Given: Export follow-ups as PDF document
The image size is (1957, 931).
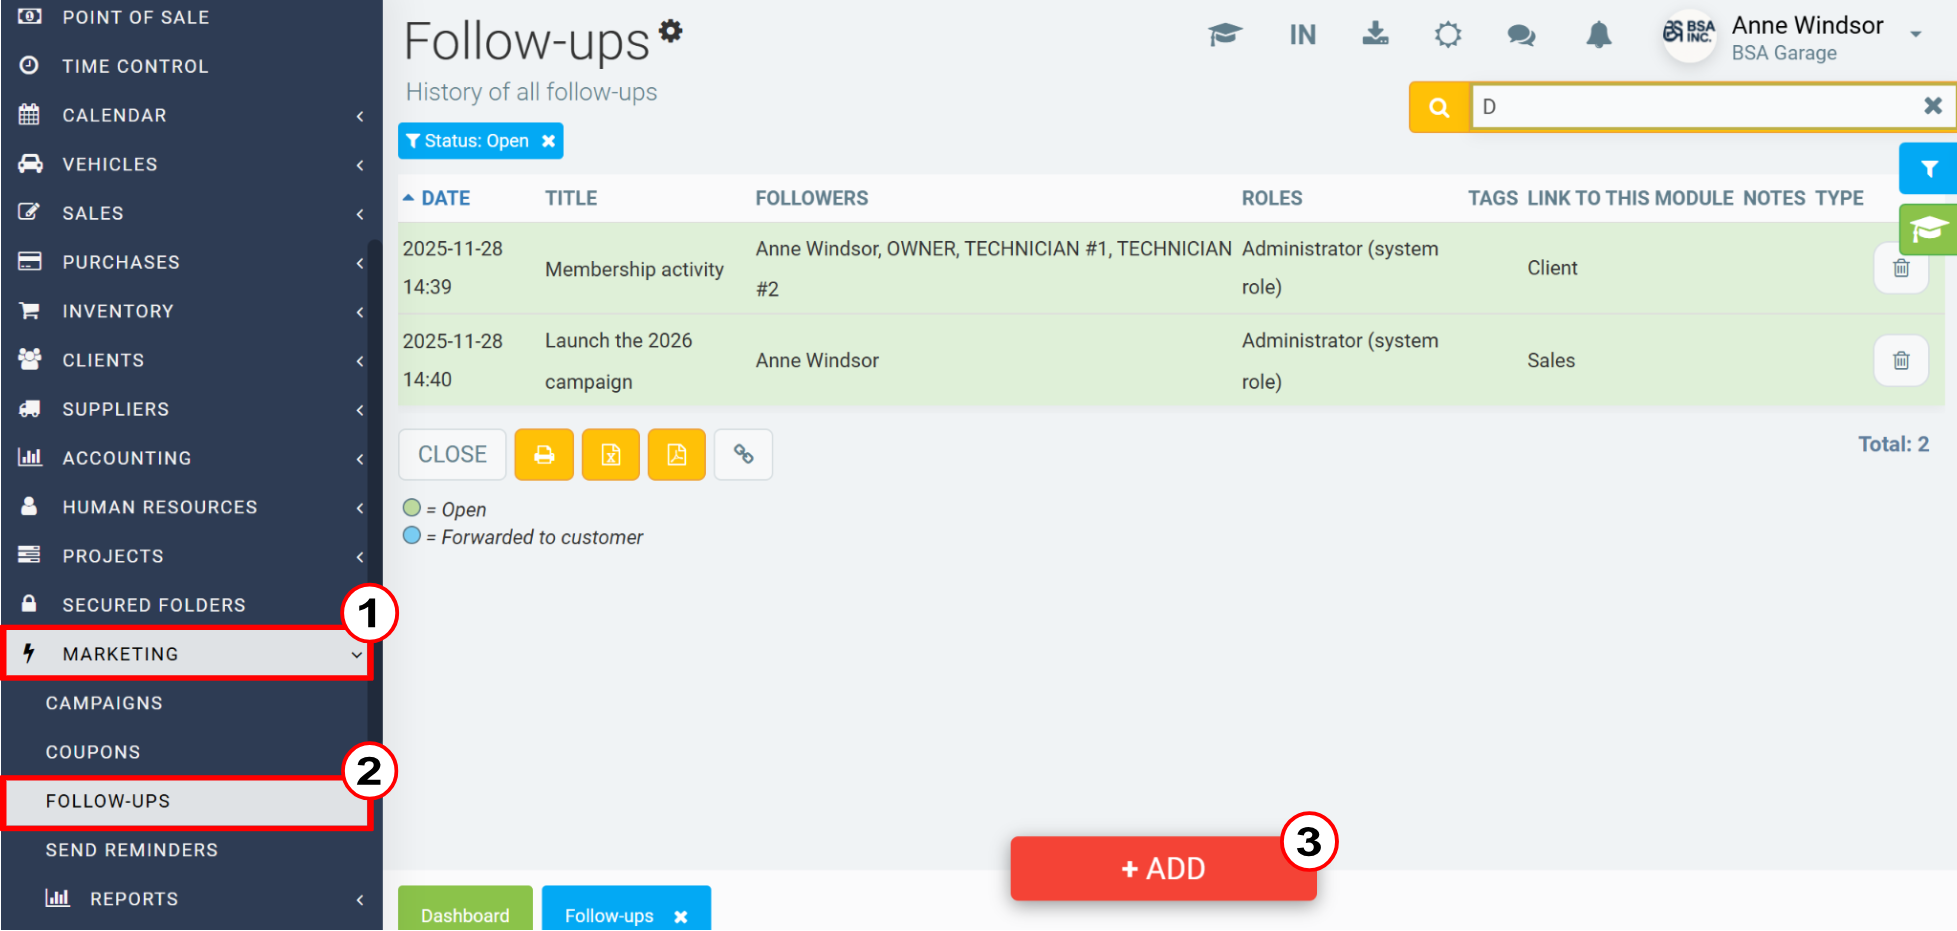Looking at the screenshot, I should click(x=676, y=455).
